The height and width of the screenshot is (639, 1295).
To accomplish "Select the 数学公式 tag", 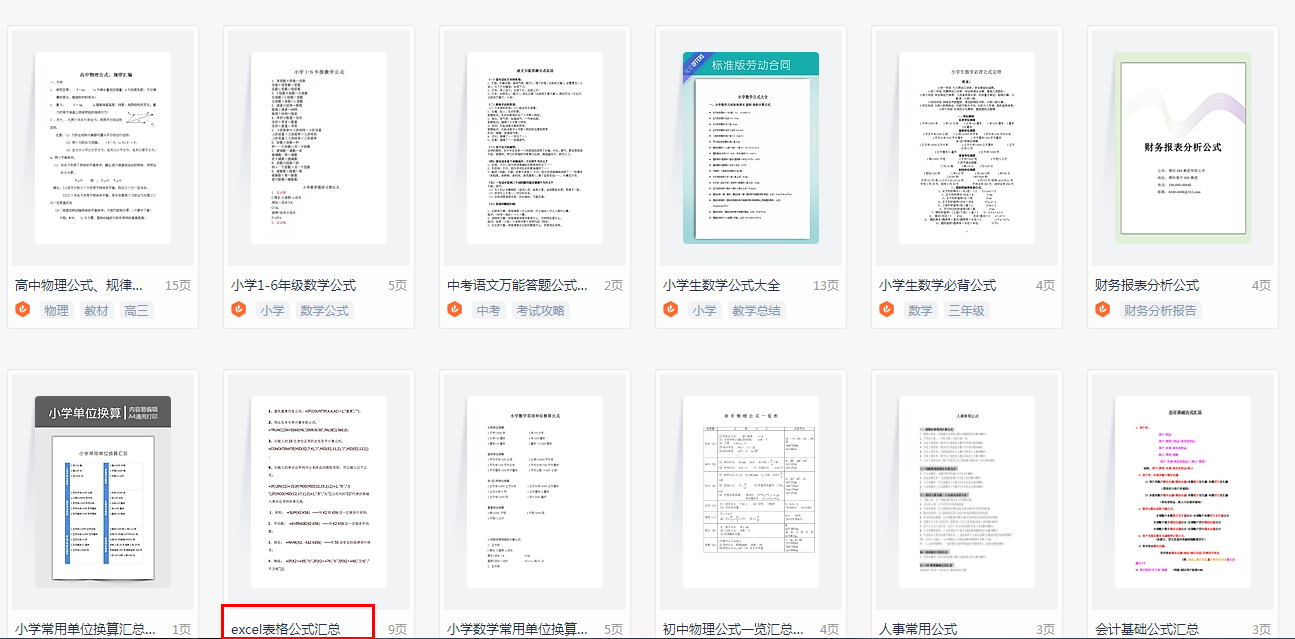I will [325, 310].
